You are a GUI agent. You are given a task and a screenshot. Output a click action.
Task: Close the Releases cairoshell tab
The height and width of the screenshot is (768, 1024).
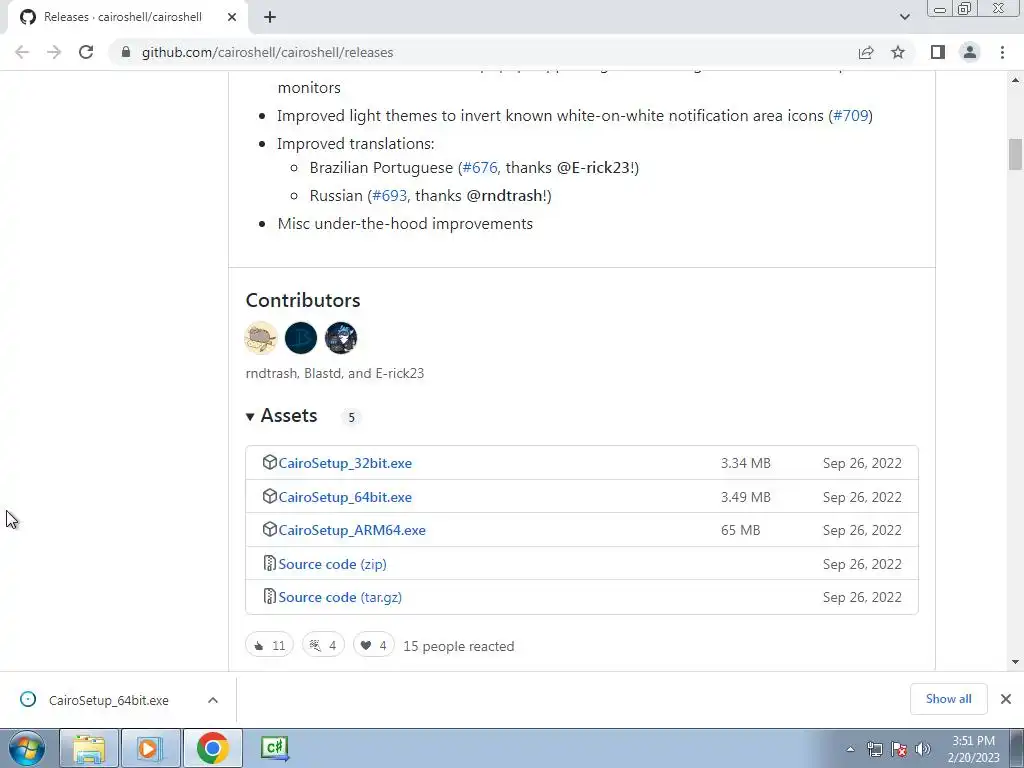[x=232, y=17]
